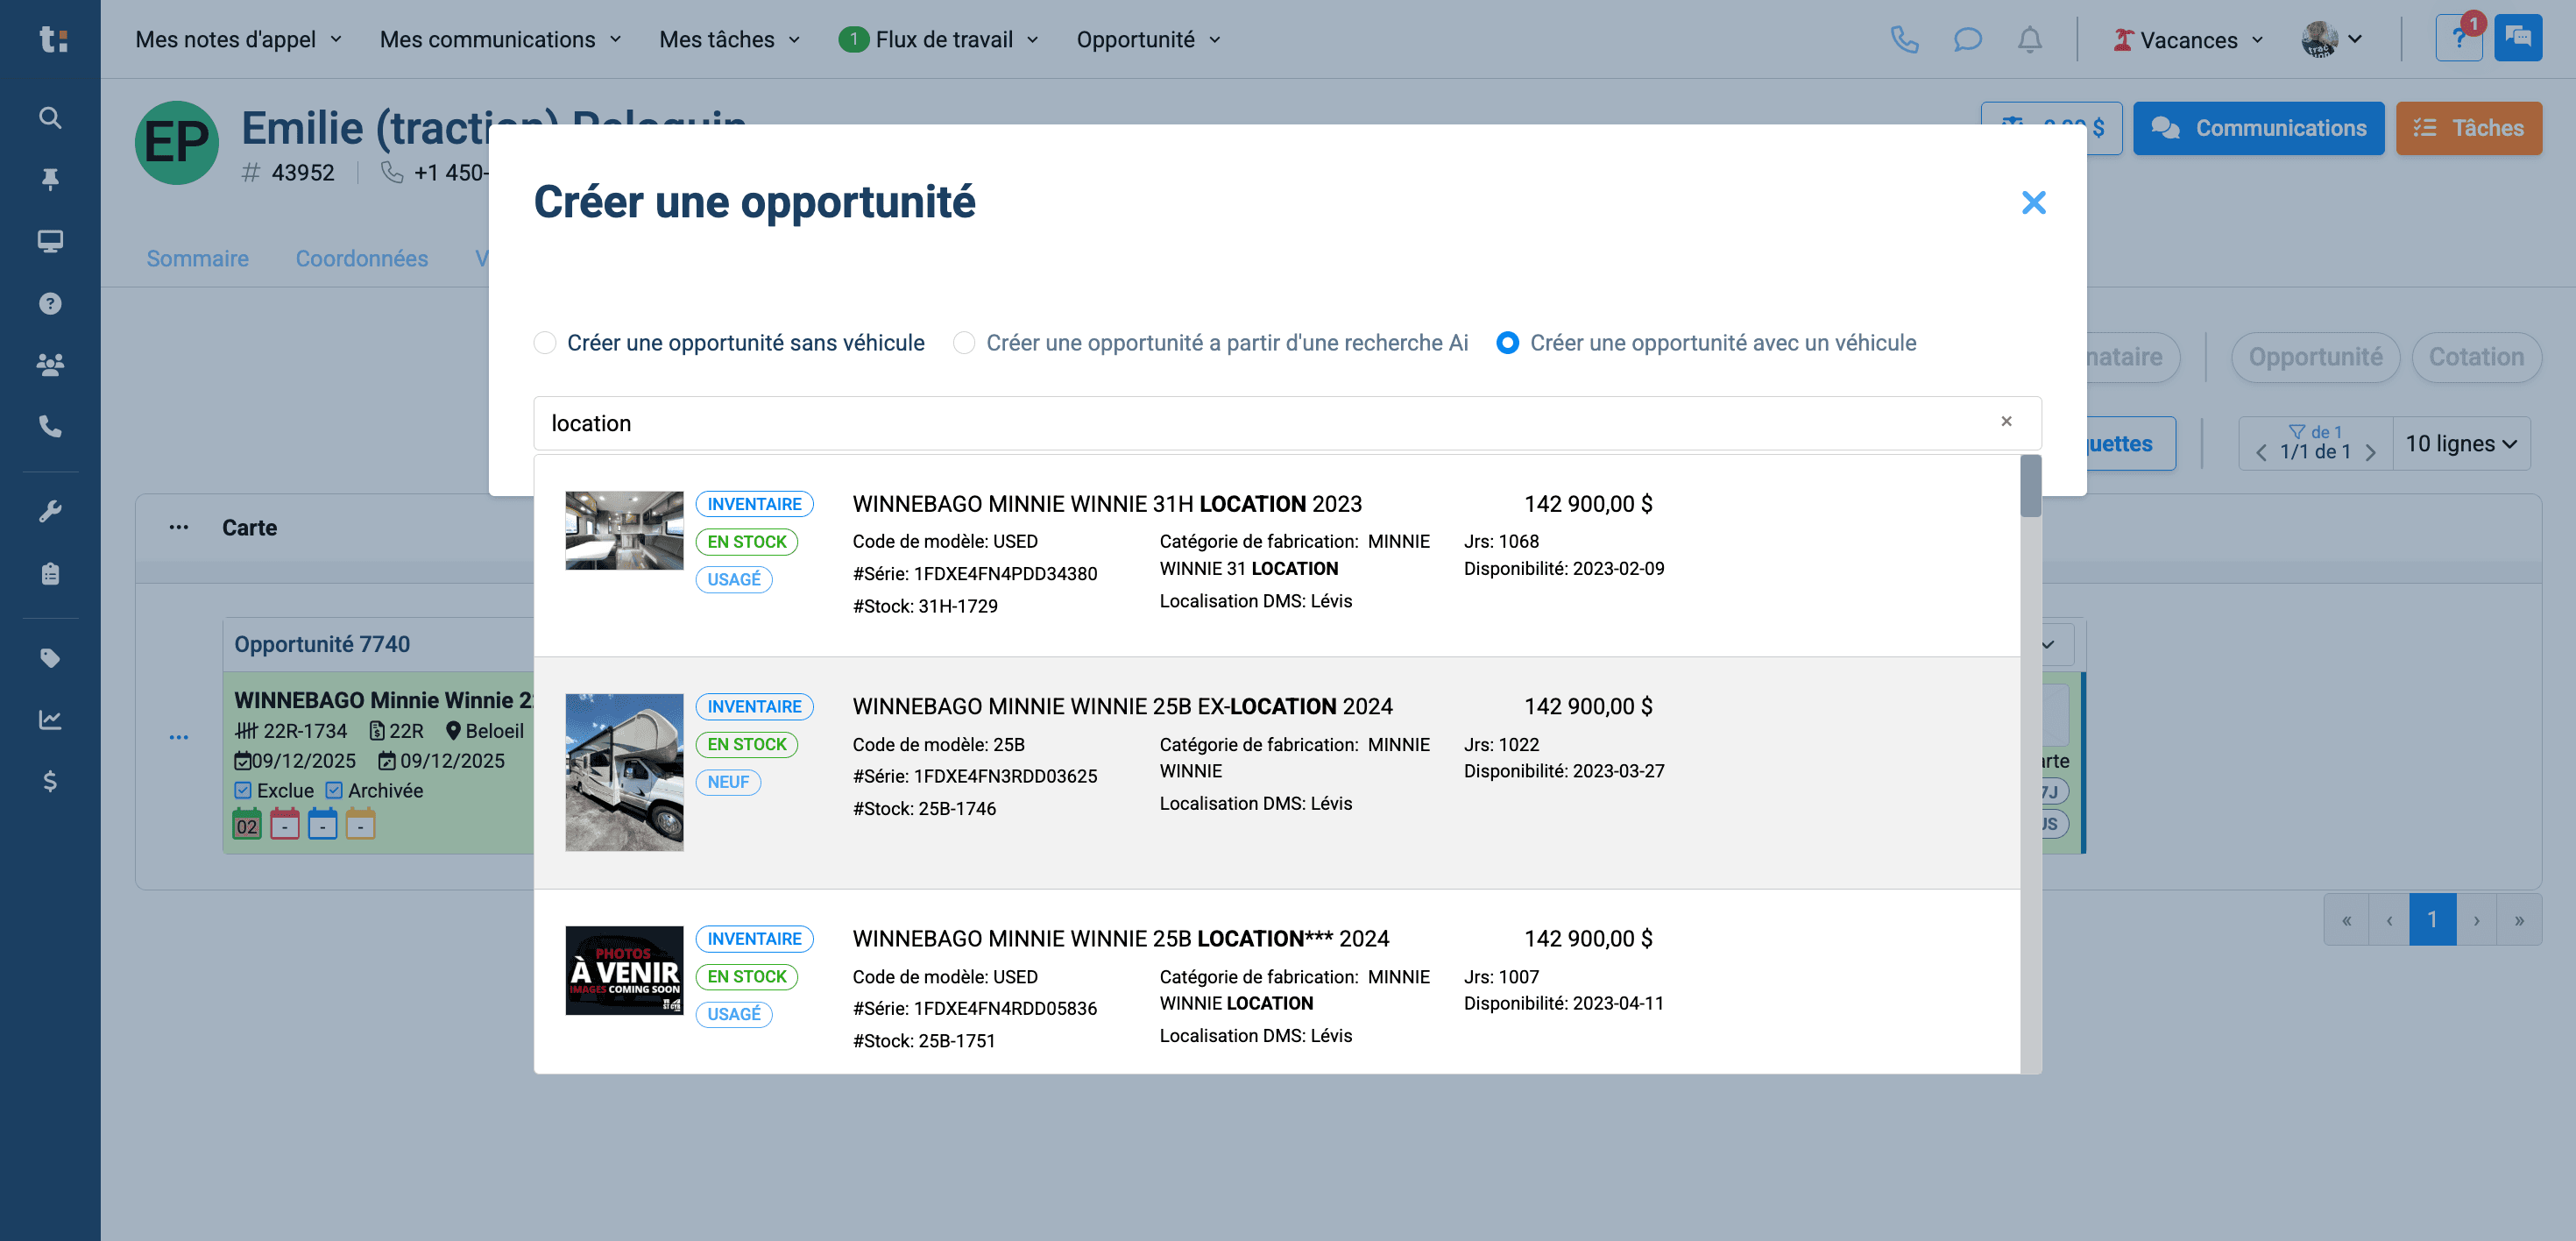Image resolution: width=2576 pixels, height=1241 pixels.
Task: Click the question mark icon in left sidebar
Action: (x=50, y=303)
